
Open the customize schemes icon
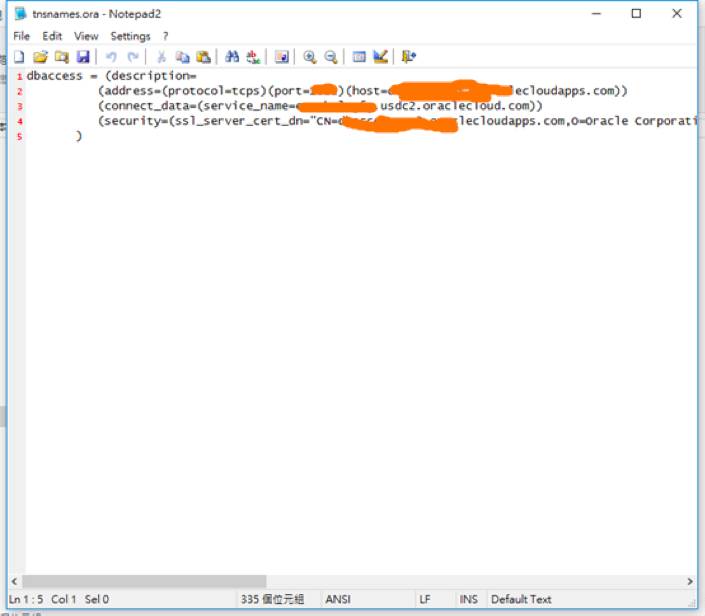380,57
